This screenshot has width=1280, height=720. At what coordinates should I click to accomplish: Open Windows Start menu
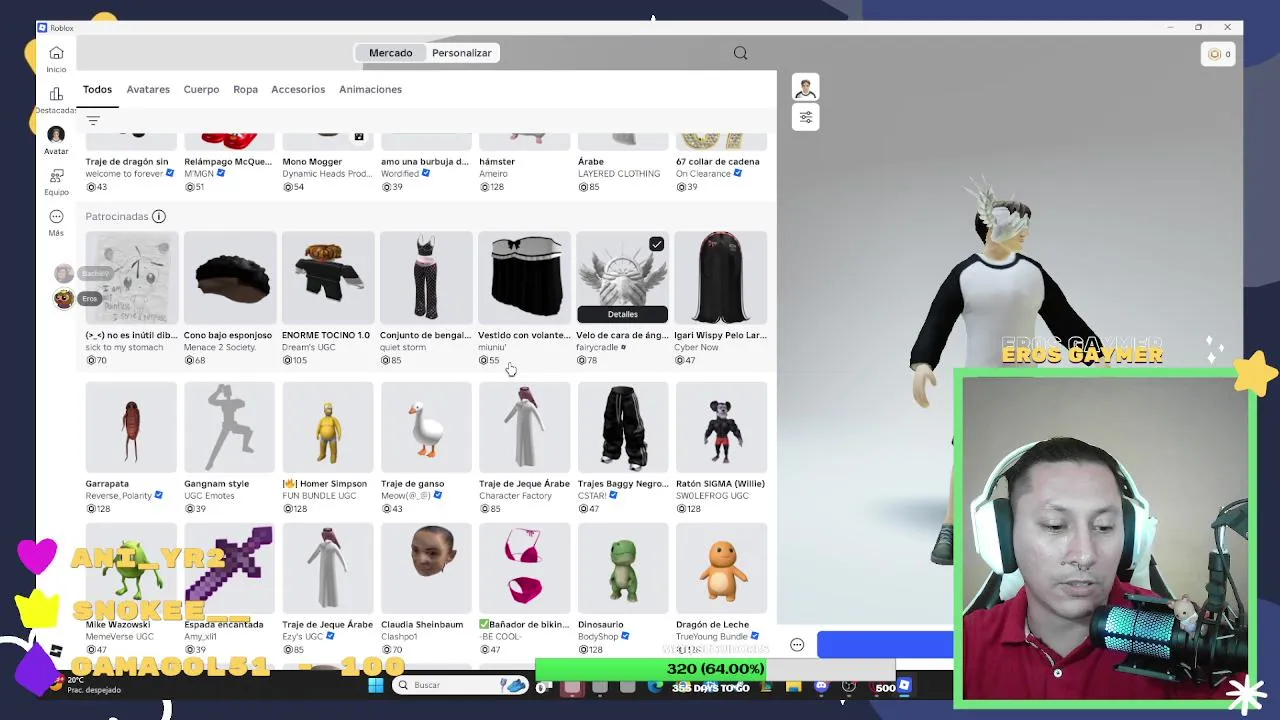[x=375, y=686]
